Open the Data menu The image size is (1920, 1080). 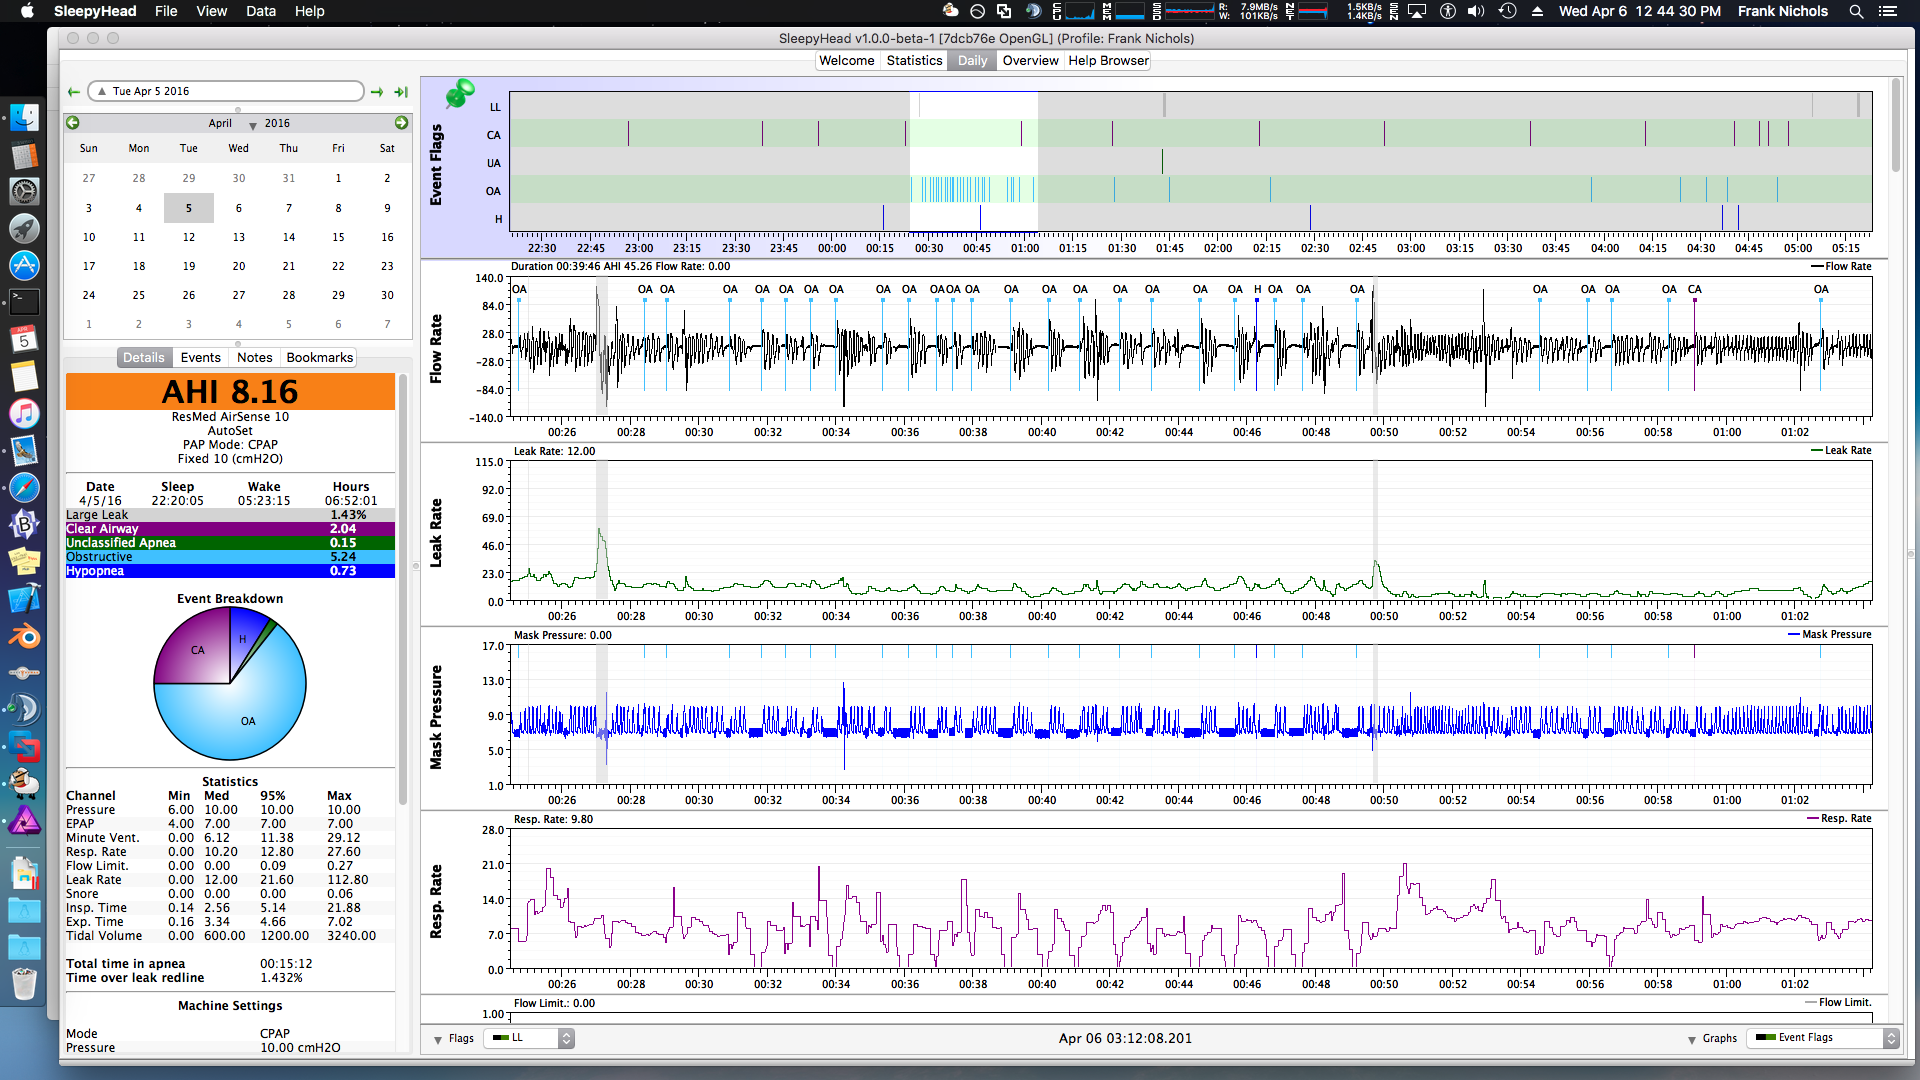pyautogui.click(x=260, y=11)
